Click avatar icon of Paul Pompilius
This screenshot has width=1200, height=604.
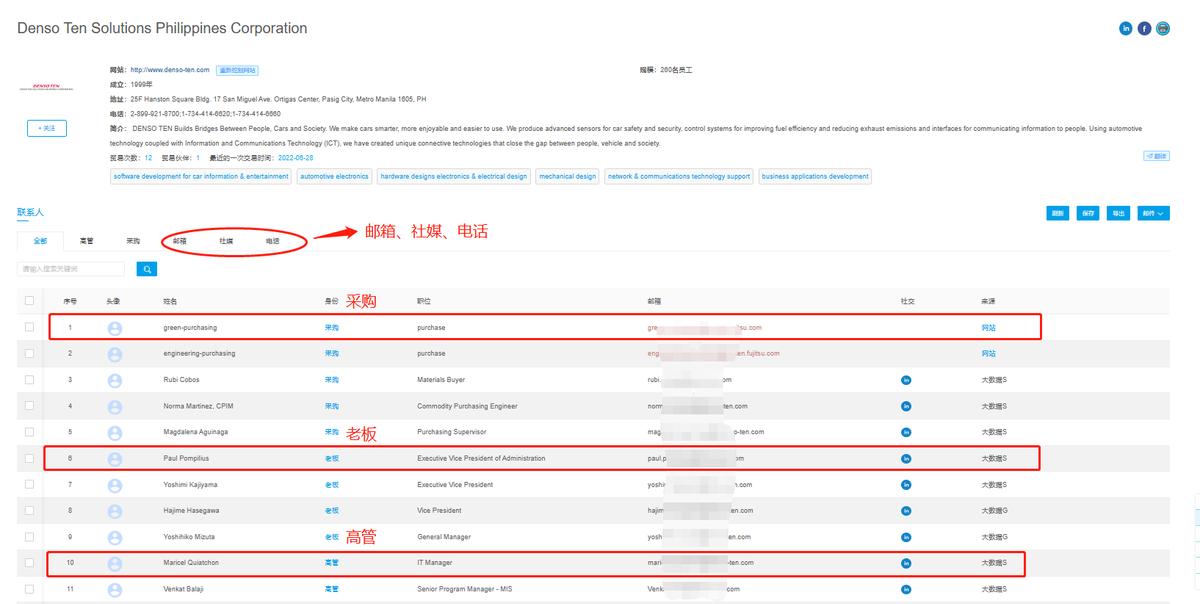click(115, 459)
